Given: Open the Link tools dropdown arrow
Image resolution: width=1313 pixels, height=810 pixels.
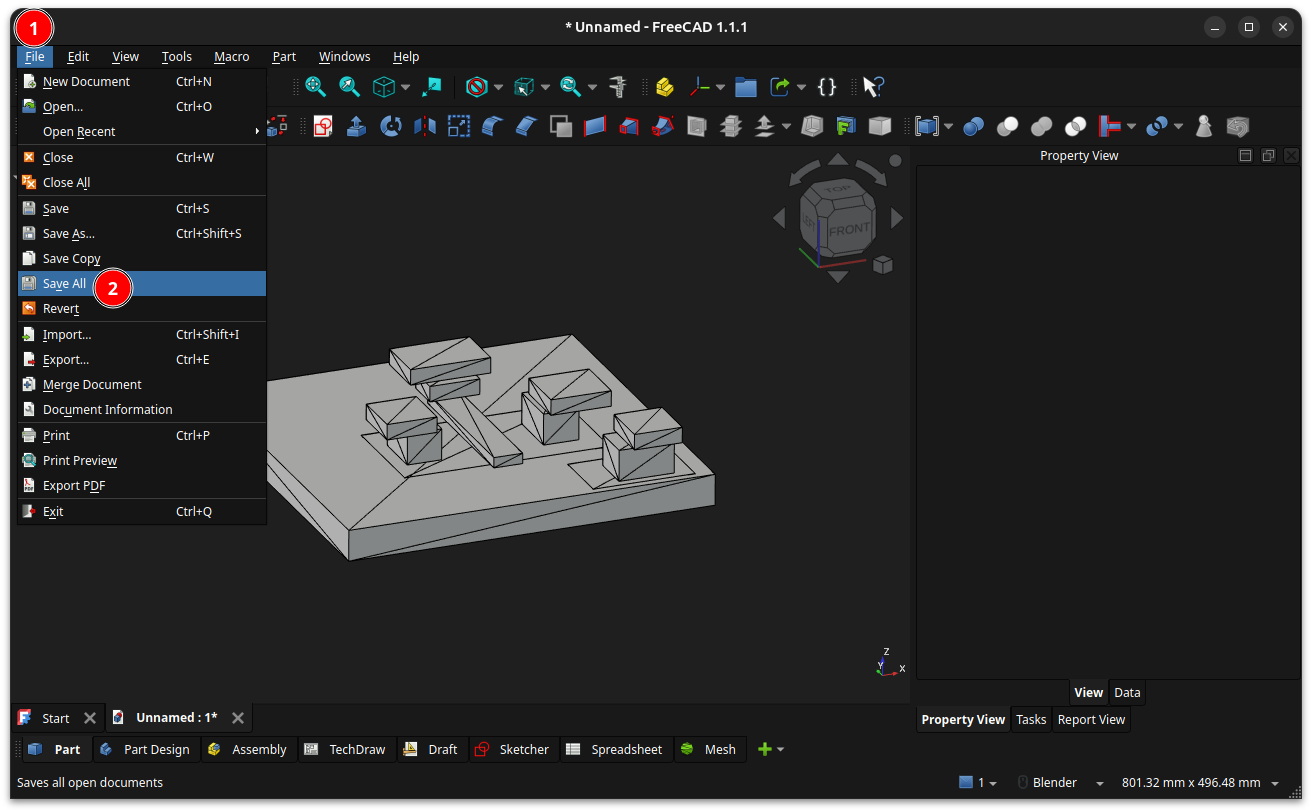Looking at the screenshot, I should pos(801,87).
